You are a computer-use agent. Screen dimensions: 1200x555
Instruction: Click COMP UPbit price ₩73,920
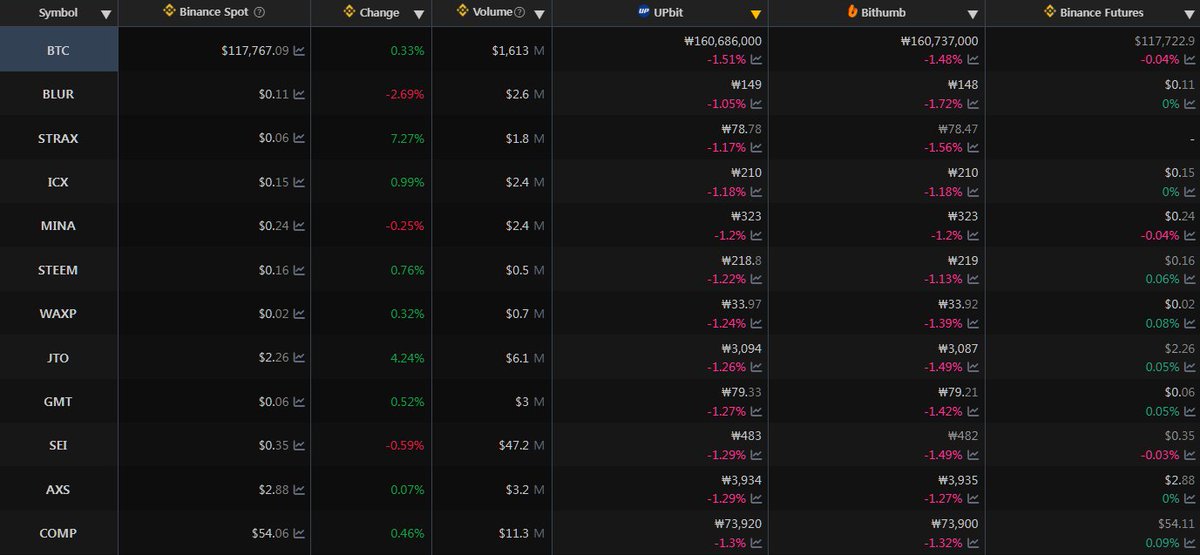[738, 523]
